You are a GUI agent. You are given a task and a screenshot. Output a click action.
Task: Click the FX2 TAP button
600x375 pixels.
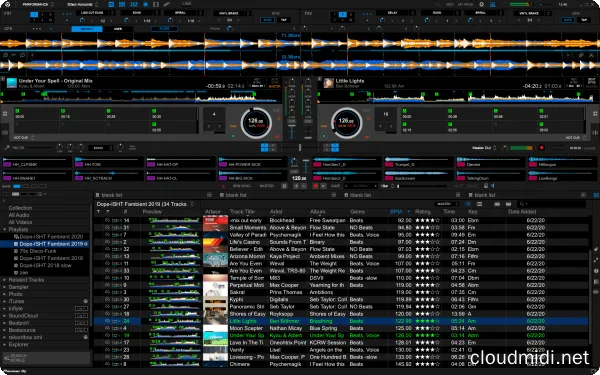coord(584,20)
